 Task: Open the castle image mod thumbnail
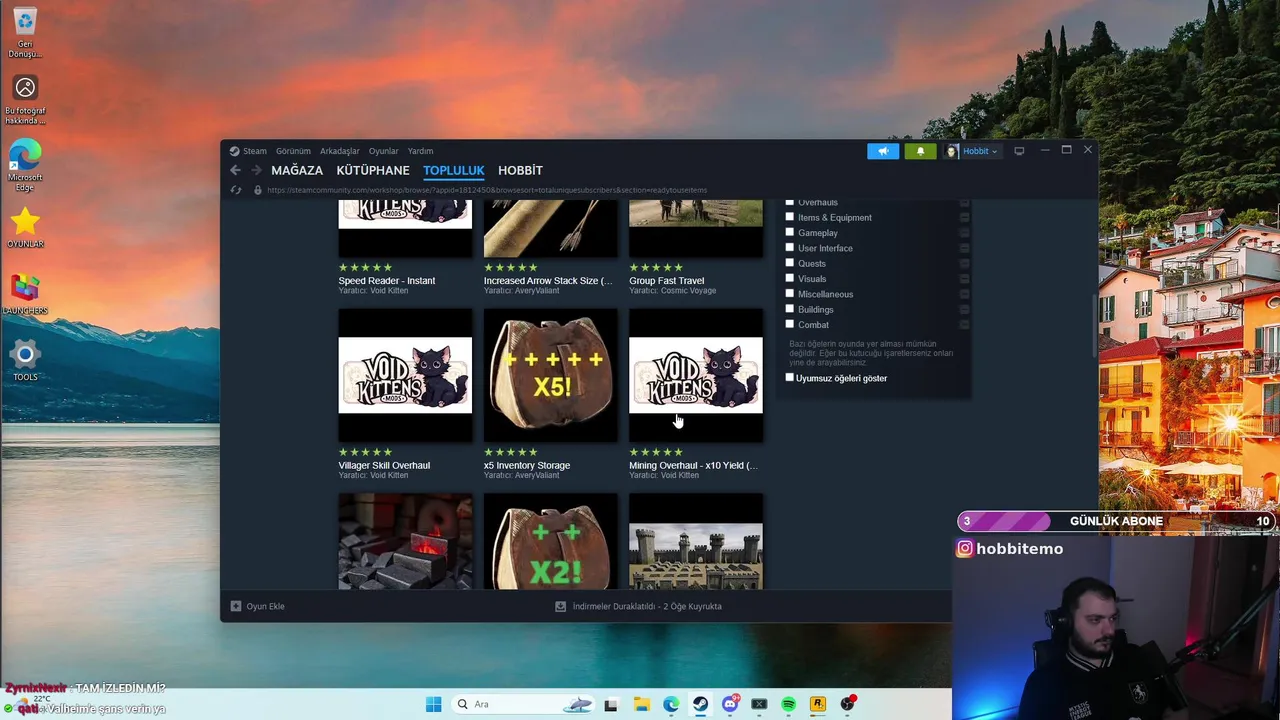695,541
